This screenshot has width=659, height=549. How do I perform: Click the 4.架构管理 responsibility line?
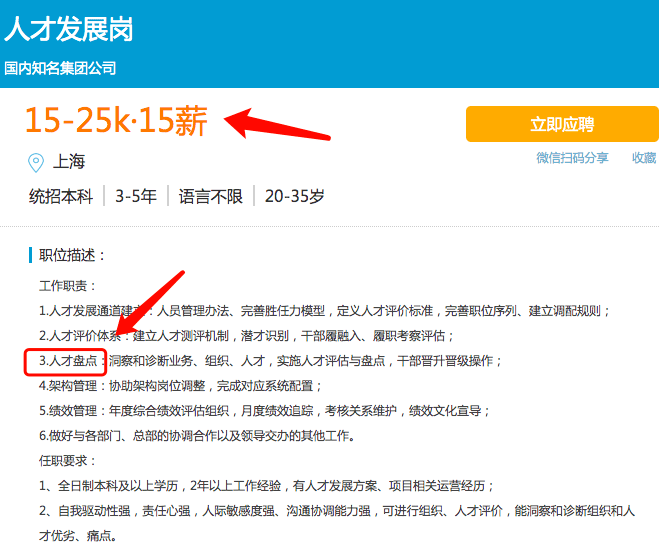[x=180, y=386]
